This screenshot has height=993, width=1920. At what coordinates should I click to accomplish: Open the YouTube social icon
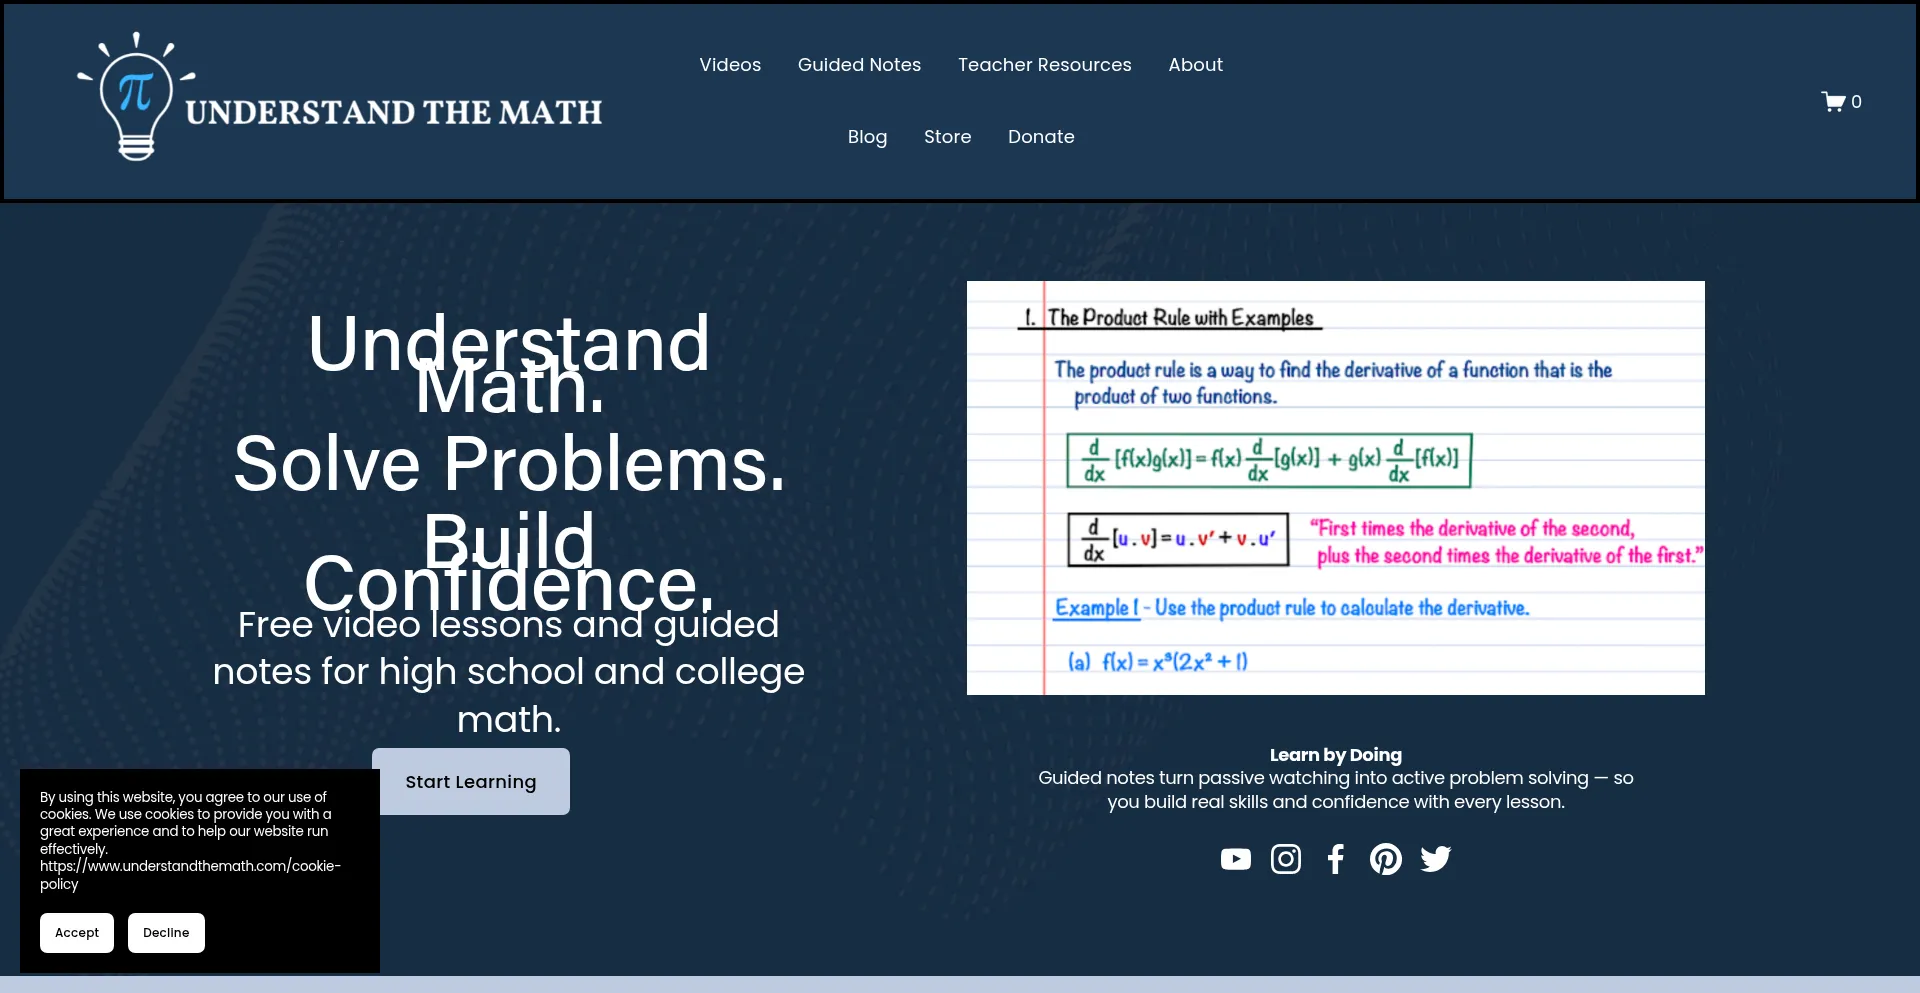[x=1235, y=859]
